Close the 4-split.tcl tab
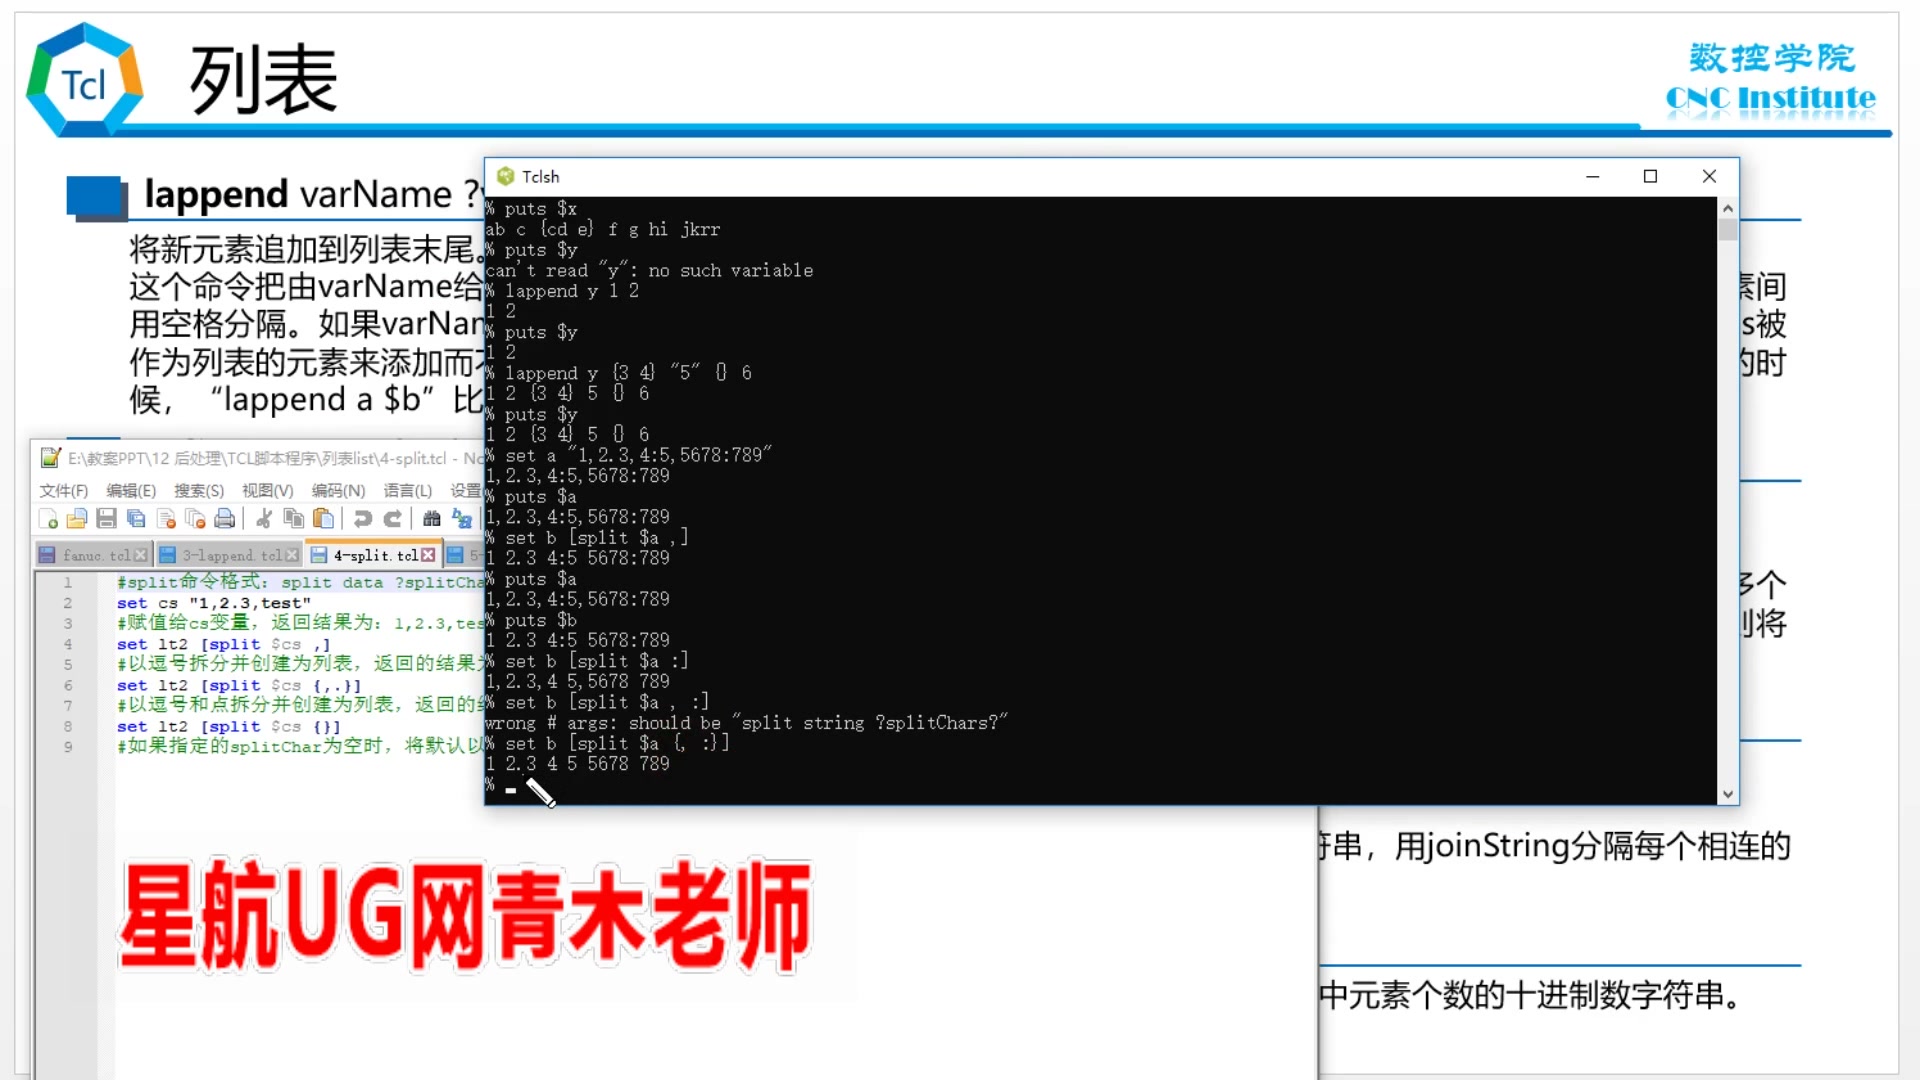 [428, 555]
